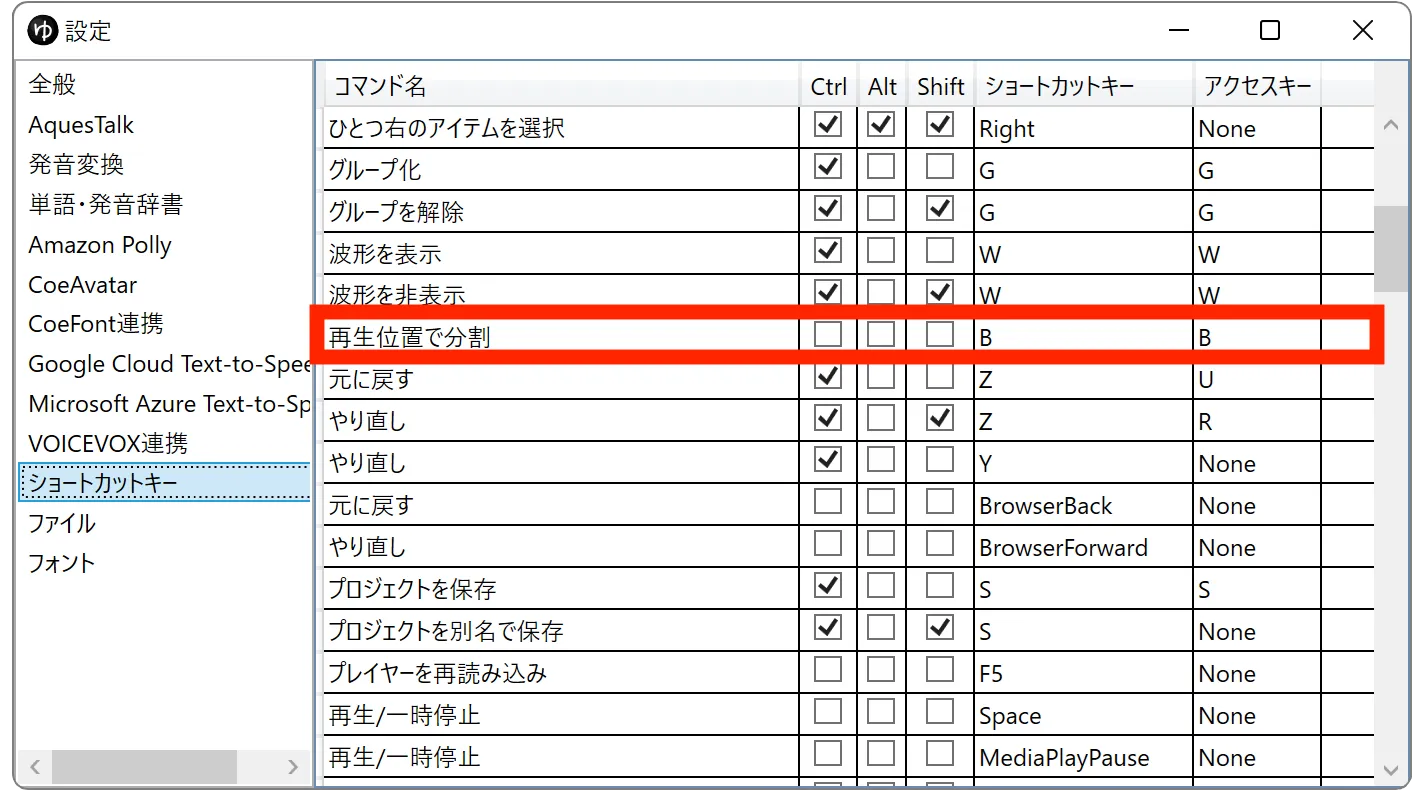Check Alt for 再生位置で分割

[x=881, y=335]
